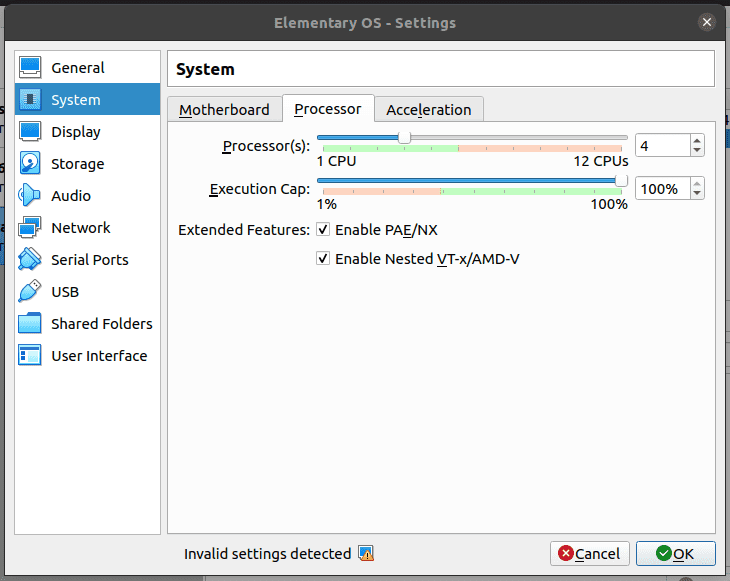Screen dimensions: 730x581
Task: Switch to the Motherboard tab
Action: tap(224, 110)
